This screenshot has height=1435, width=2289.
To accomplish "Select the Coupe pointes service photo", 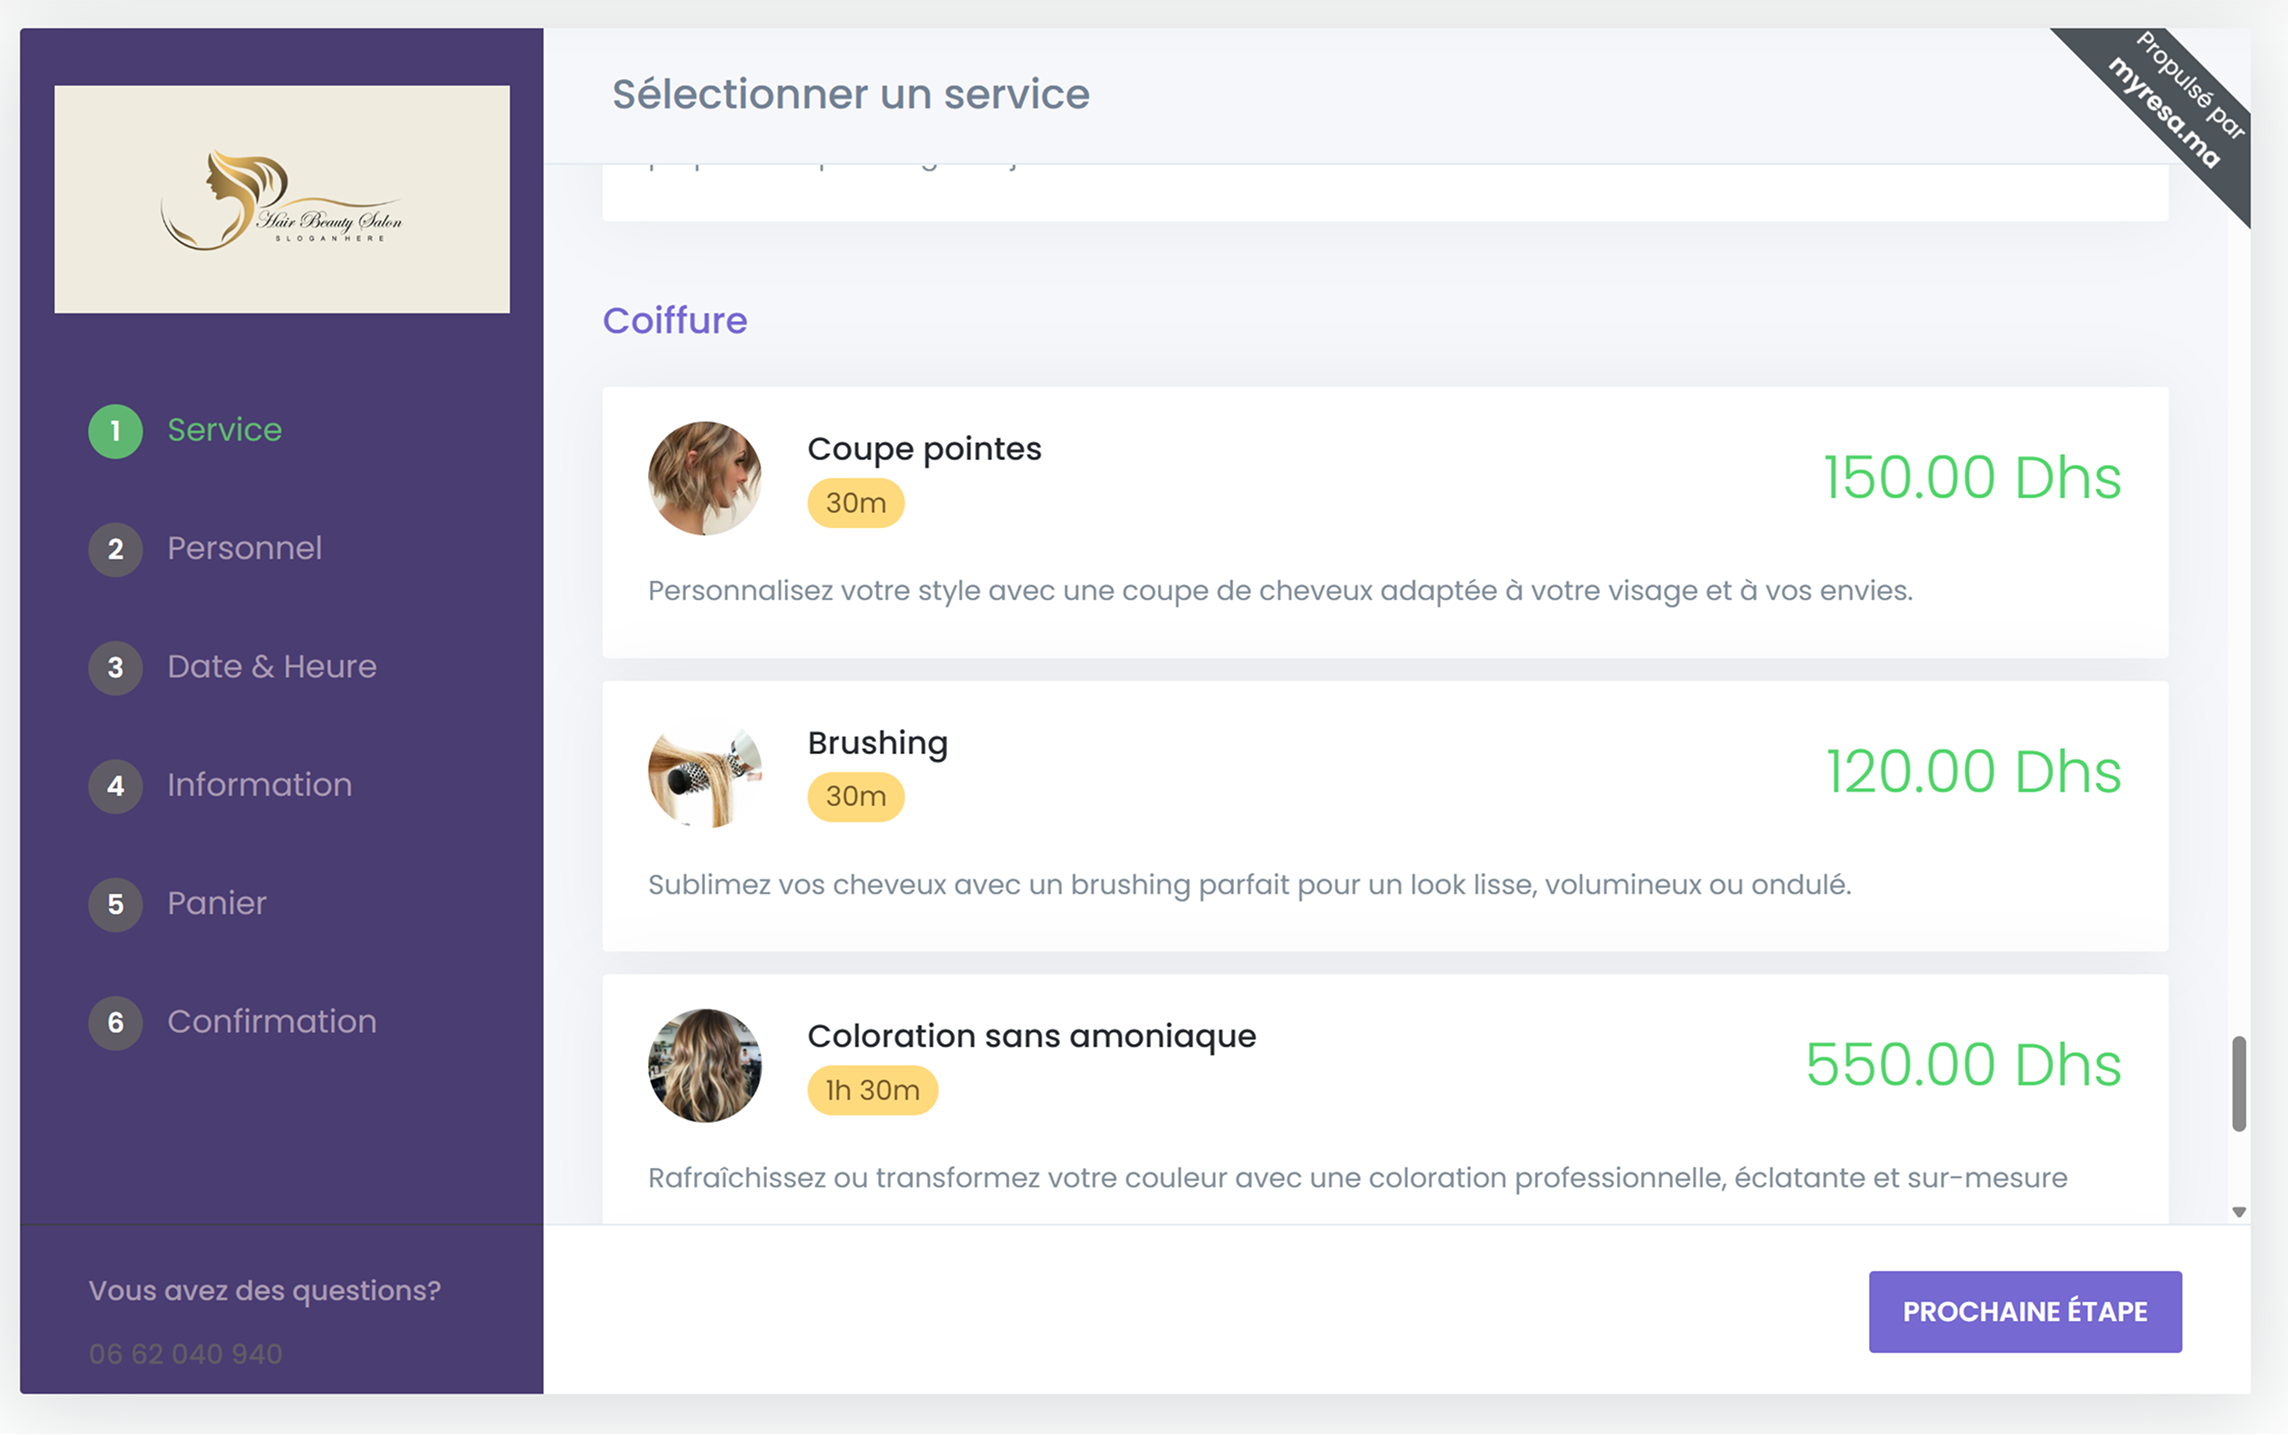I will 704,478.
